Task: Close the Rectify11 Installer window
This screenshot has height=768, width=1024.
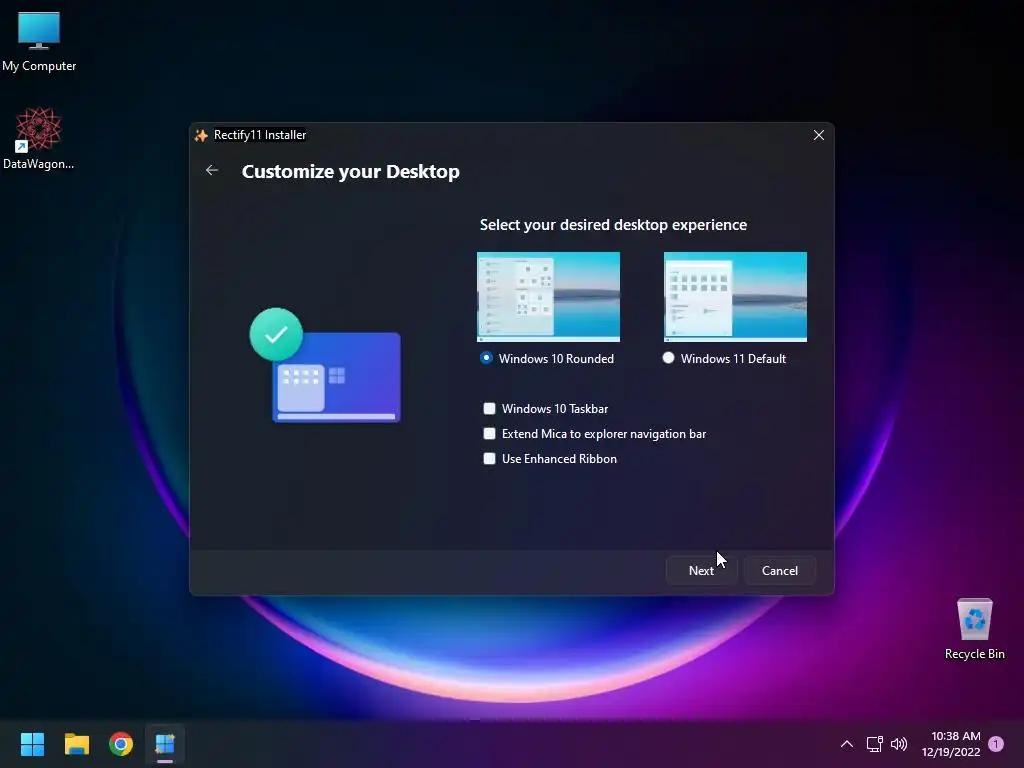Action: tap(818, 135)
